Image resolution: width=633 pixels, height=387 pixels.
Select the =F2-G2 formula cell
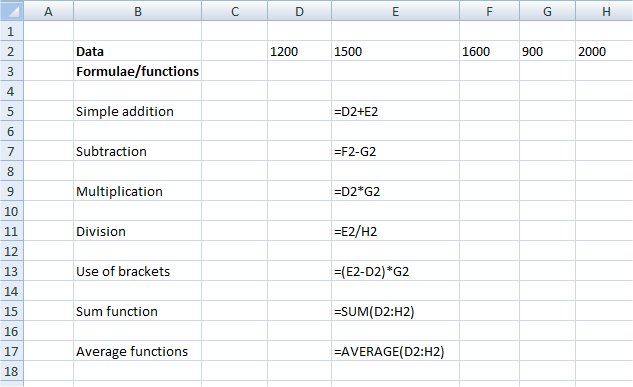396,151
